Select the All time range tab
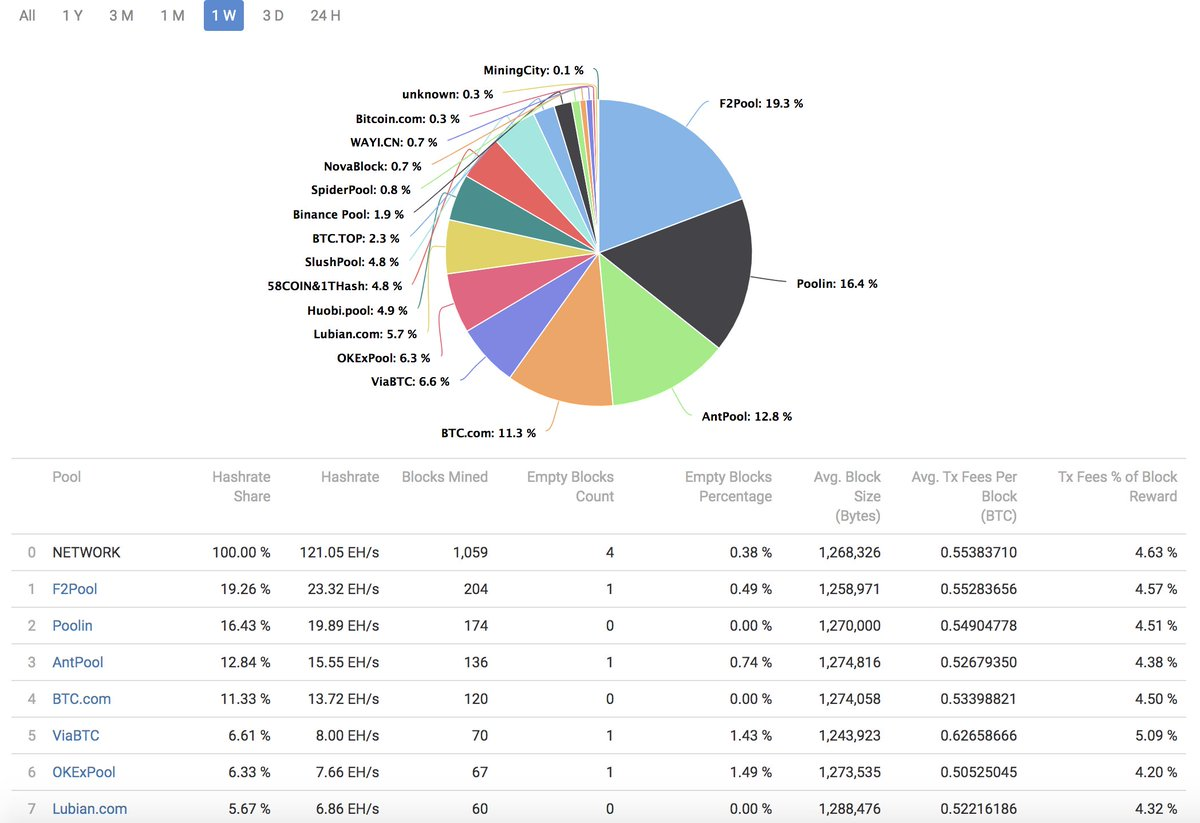 point(27,16)
